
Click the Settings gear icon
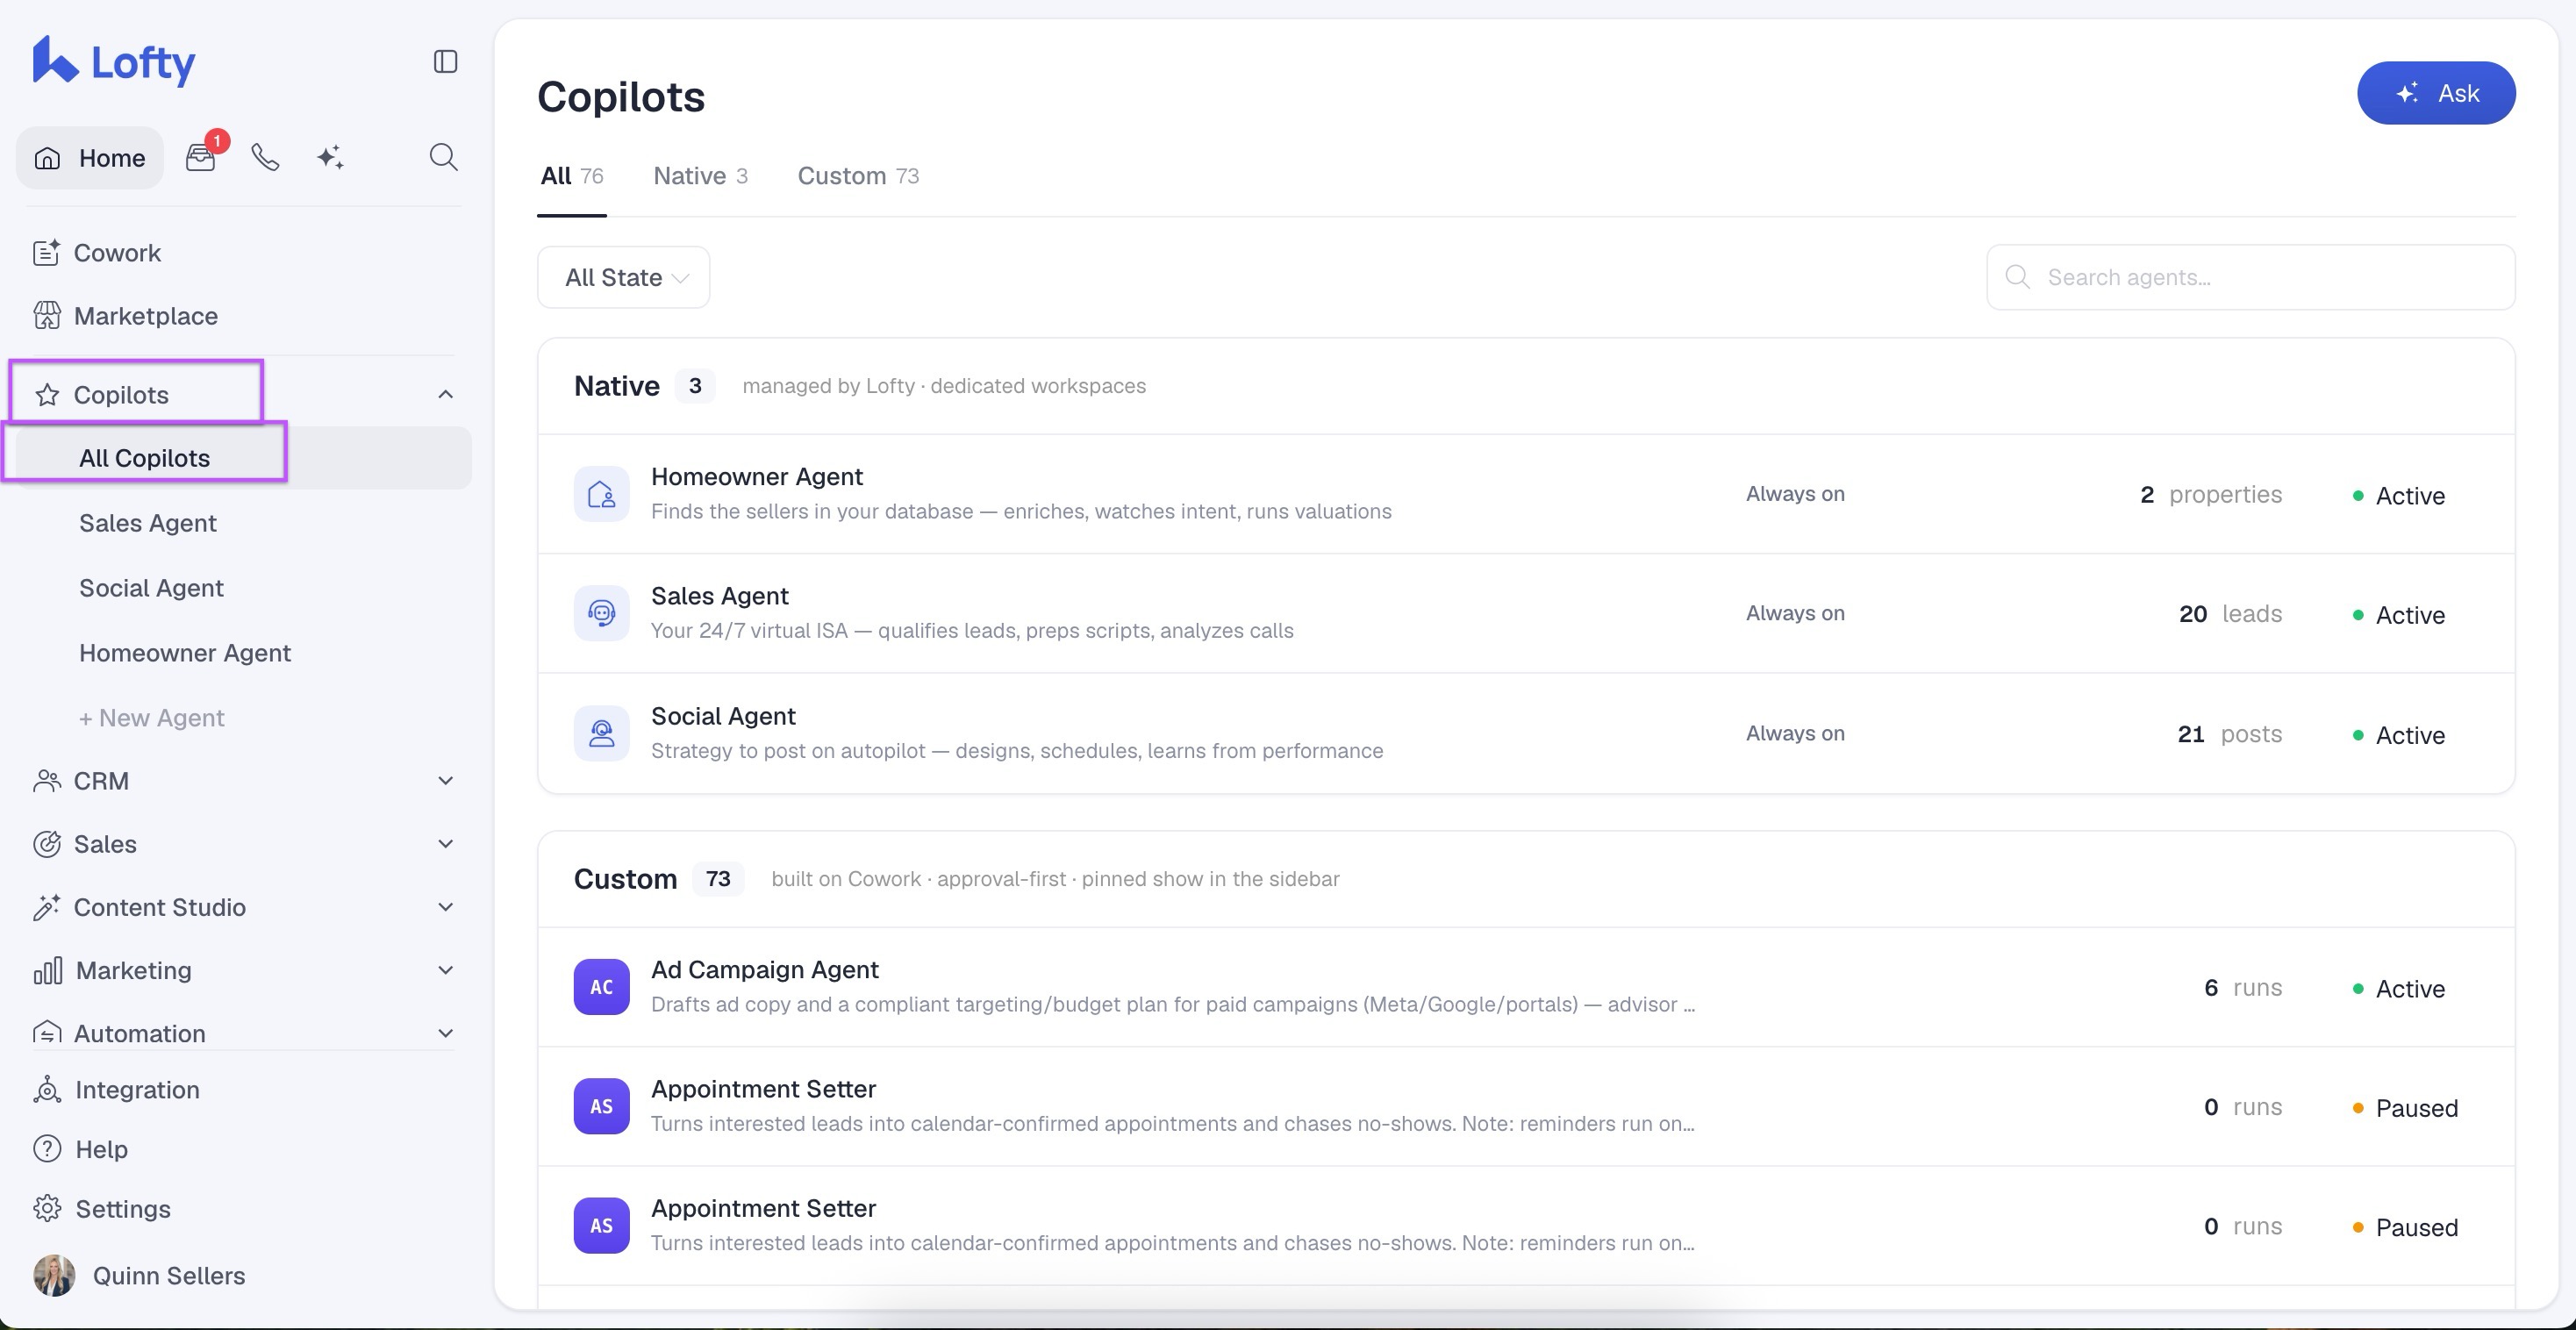tap(47, 1209)
